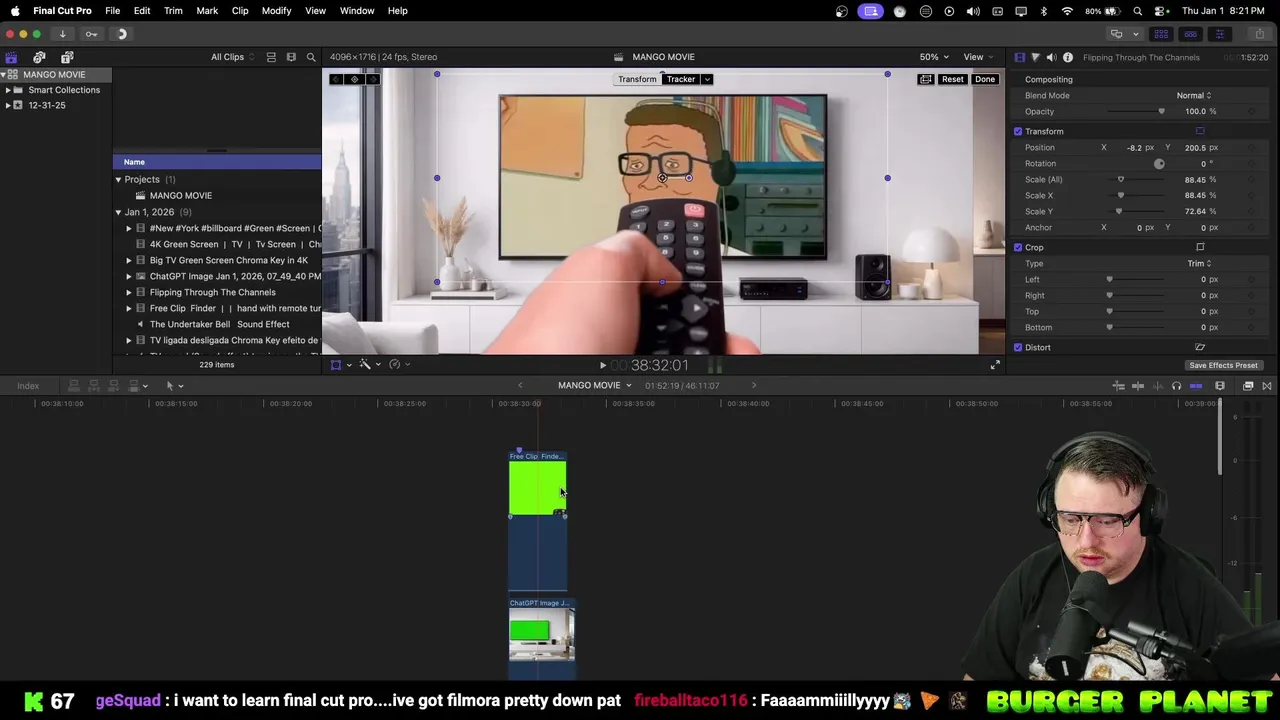Open Blend Mode Normal dropdown
The height and width of the screenshot is (720, 1280).
pyautogui.click(x=1194, y=95)
